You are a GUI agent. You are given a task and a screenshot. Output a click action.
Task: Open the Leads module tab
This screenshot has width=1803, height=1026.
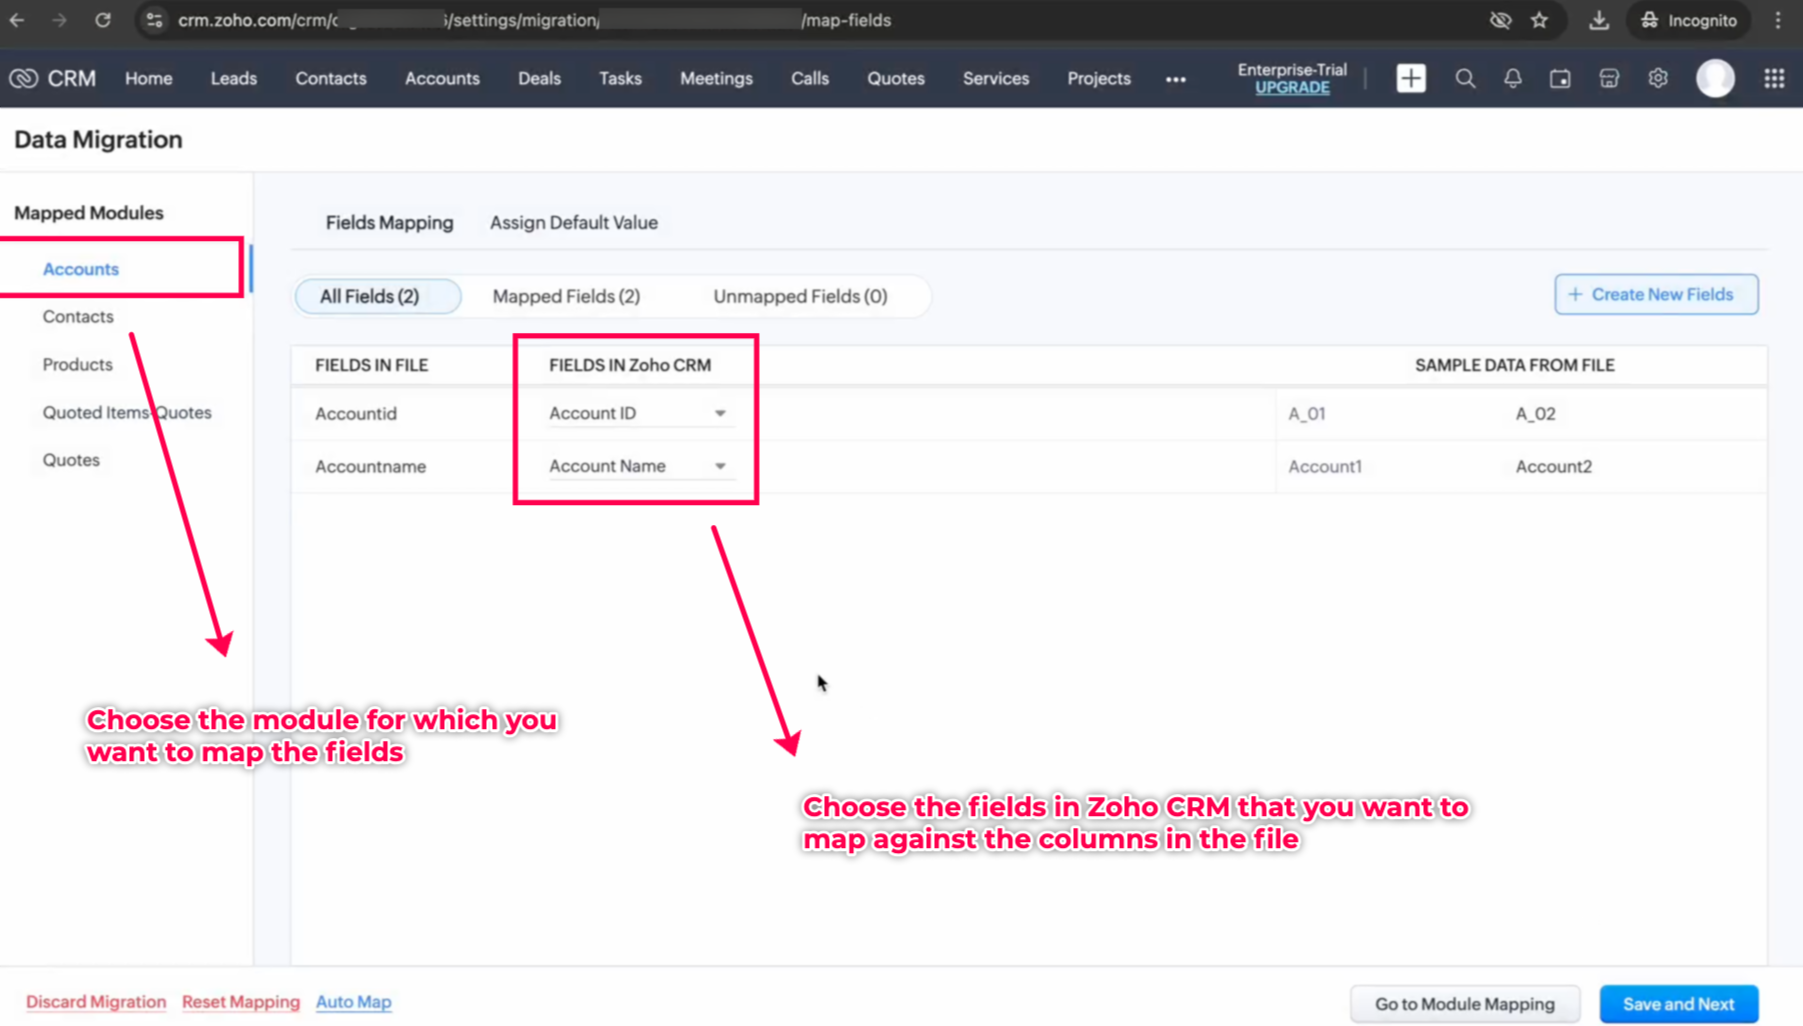[233, 78]
